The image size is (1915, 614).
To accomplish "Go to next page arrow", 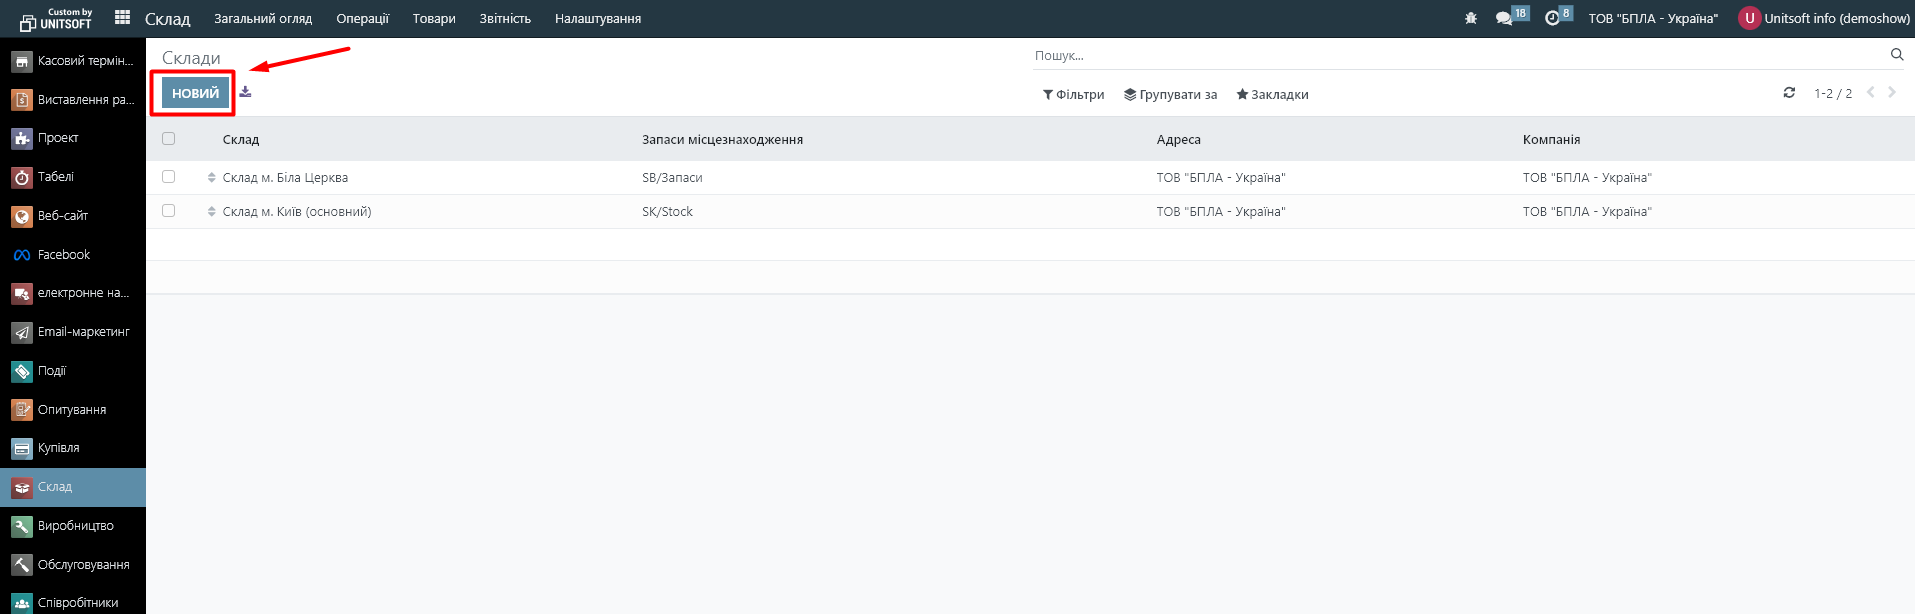I will tap(1892, 93).
